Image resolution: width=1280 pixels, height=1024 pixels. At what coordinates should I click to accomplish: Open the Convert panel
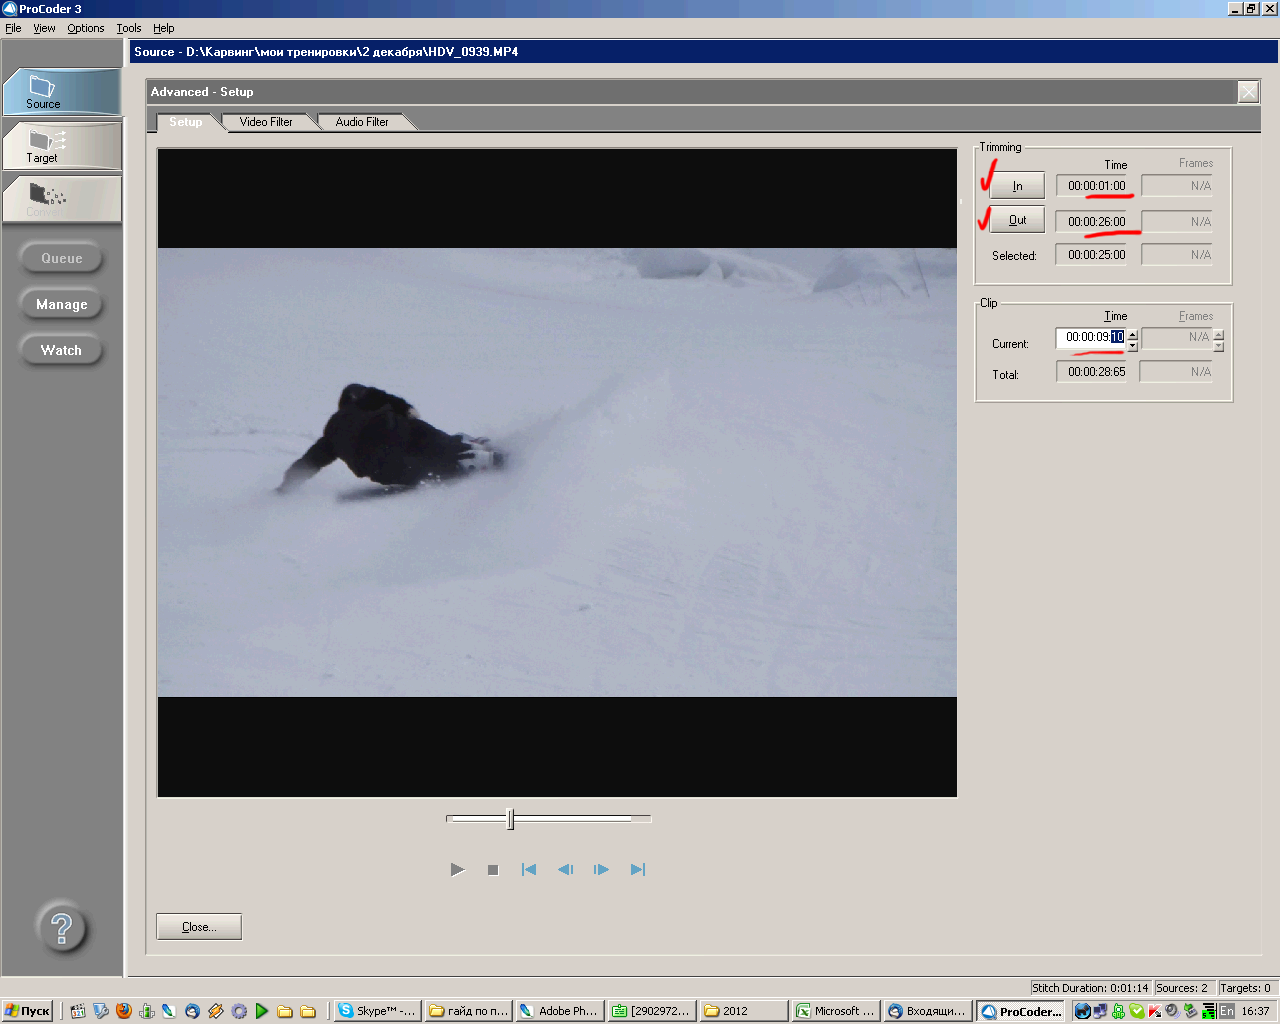tap(62, 199)
